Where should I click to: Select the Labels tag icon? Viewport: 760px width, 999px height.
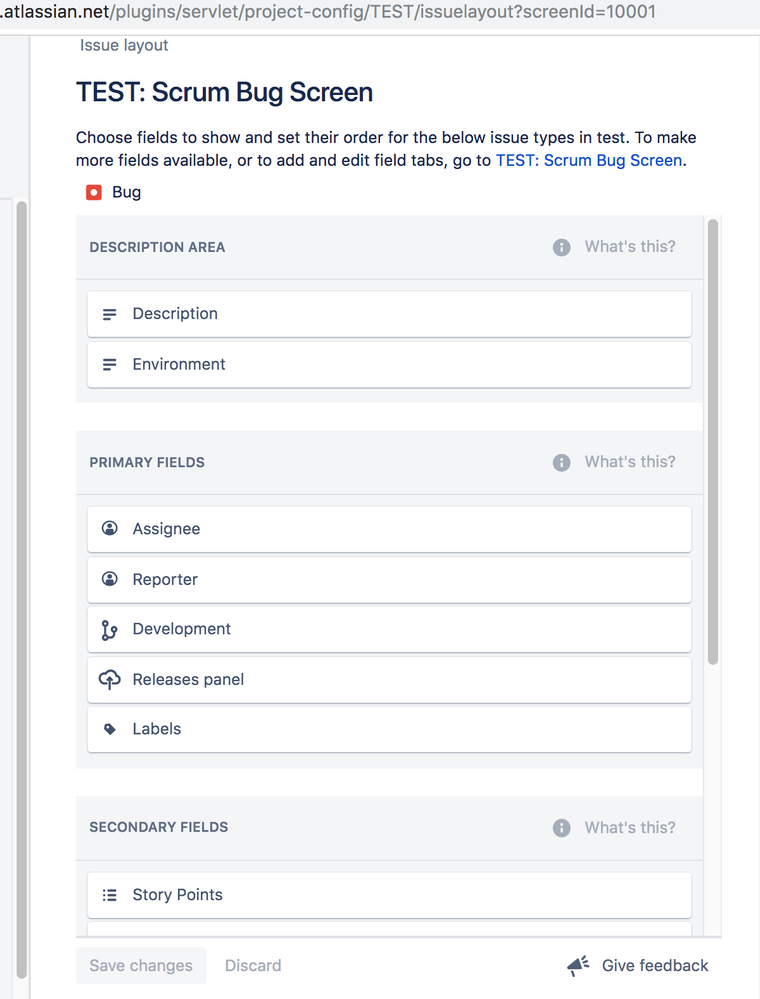109,728
